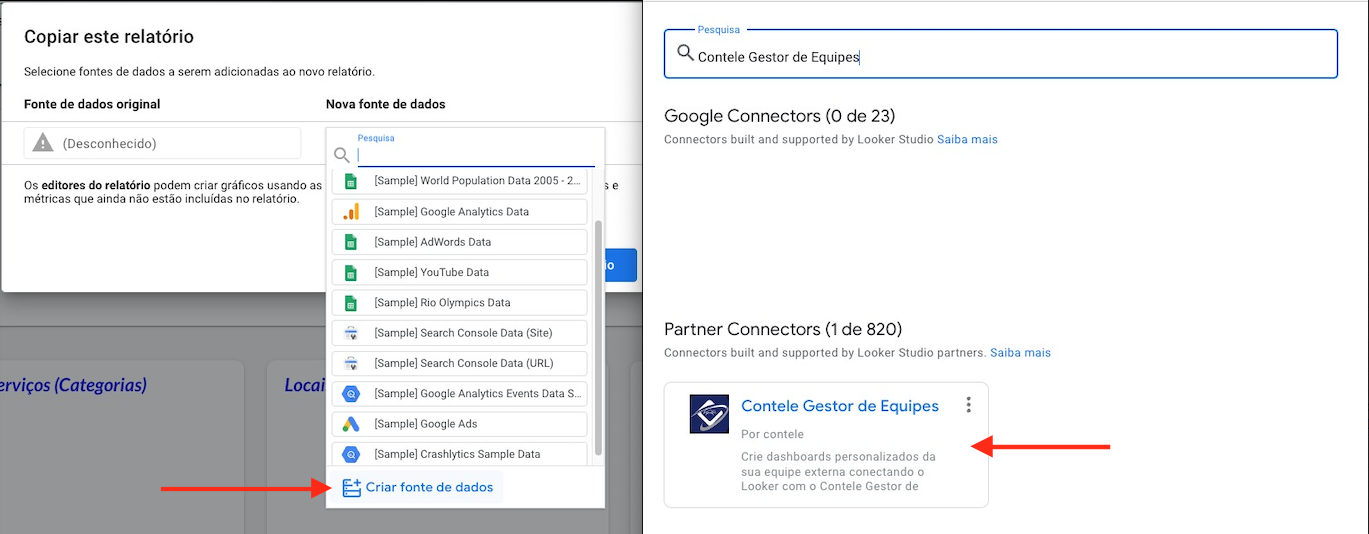Click the Sheets icon for World Population Data
This screenshot has height=534, width=1369.
[351, 181]
